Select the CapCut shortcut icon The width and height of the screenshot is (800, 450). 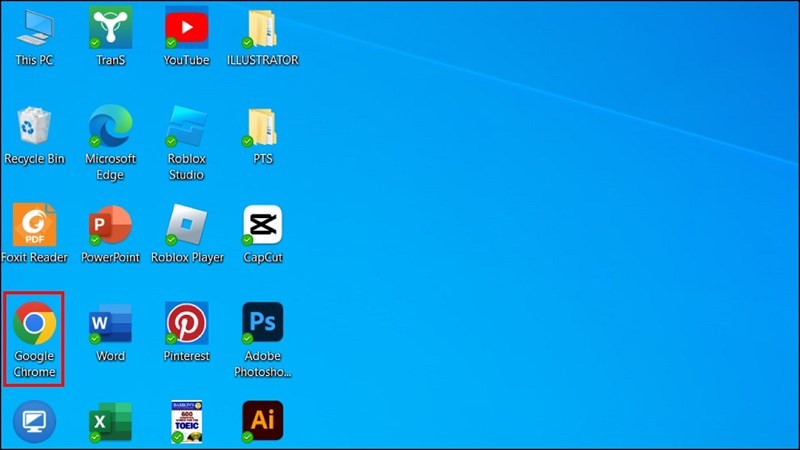[x=262, y=225]
